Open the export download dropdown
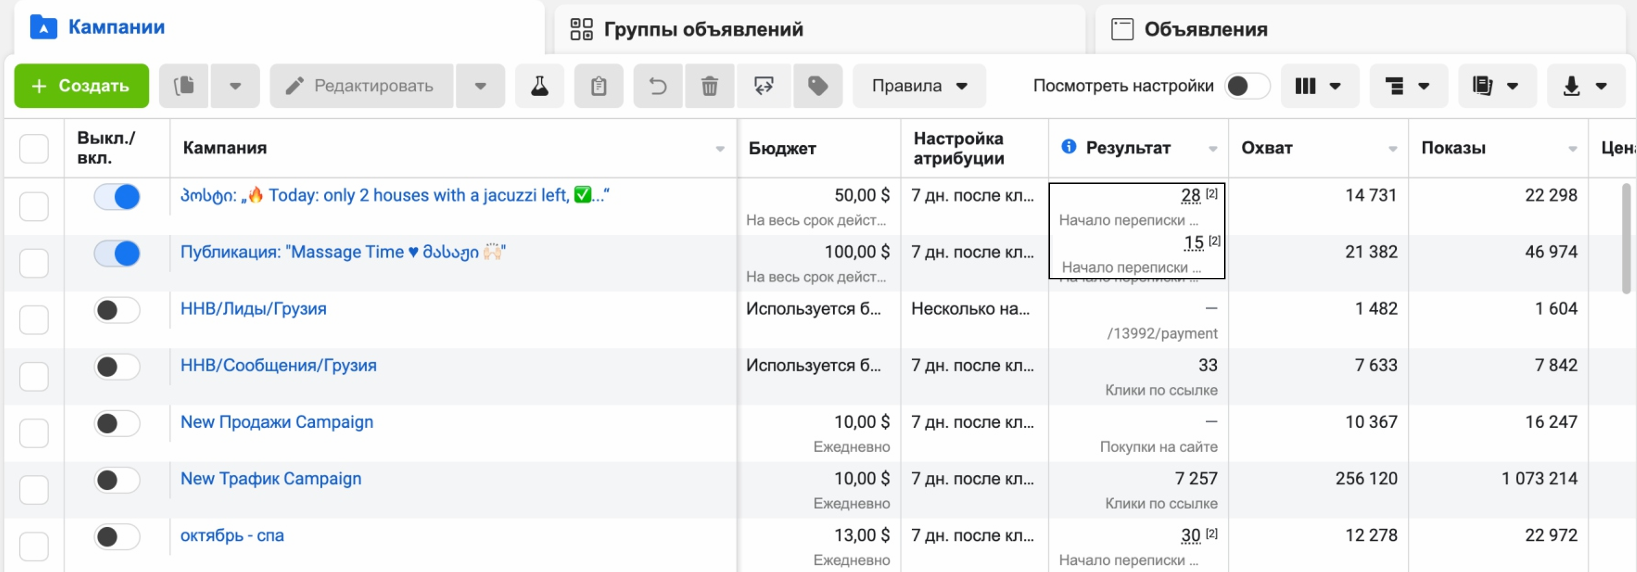The width and height of the screenshot is (1637, 572). tap(1586, 86)
